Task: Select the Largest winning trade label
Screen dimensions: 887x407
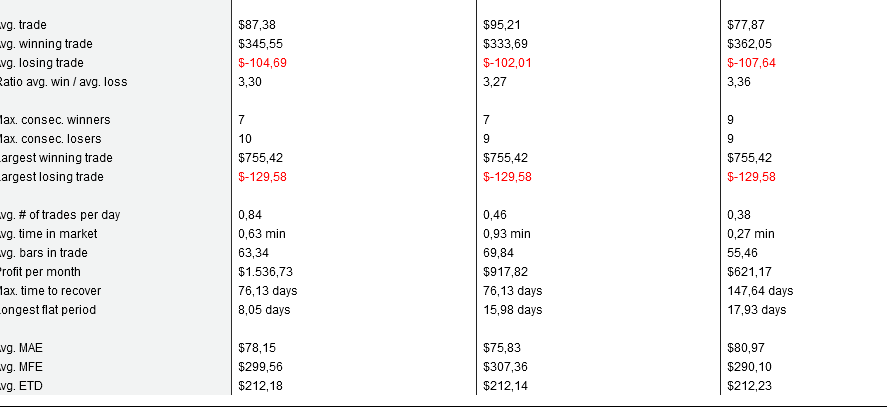Action: click(x=55, y=157)
